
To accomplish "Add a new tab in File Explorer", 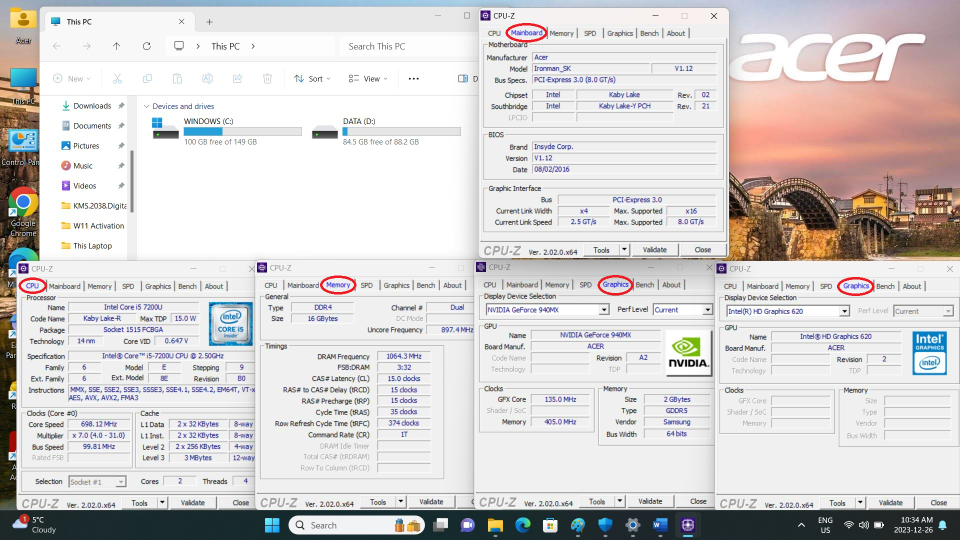I will tap(209, 22).
